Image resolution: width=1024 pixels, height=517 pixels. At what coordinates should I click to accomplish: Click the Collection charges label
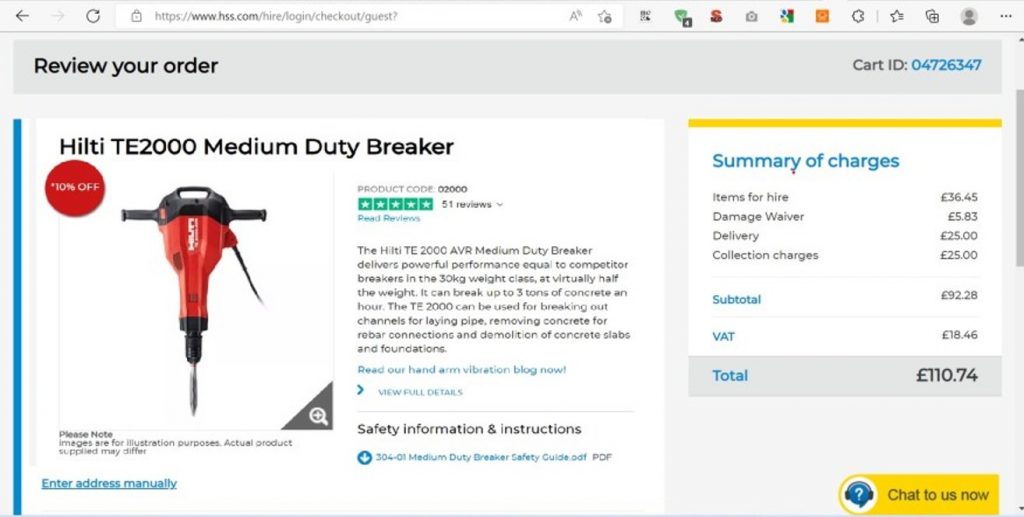click(765, 255)
